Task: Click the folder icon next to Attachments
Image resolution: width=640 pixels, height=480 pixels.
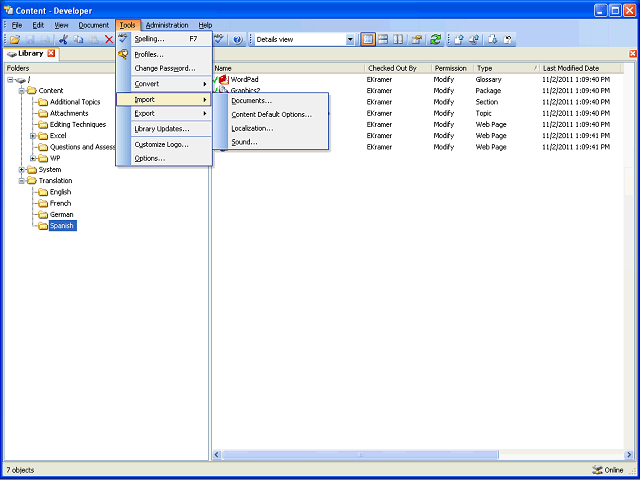Action: point(43,113)
